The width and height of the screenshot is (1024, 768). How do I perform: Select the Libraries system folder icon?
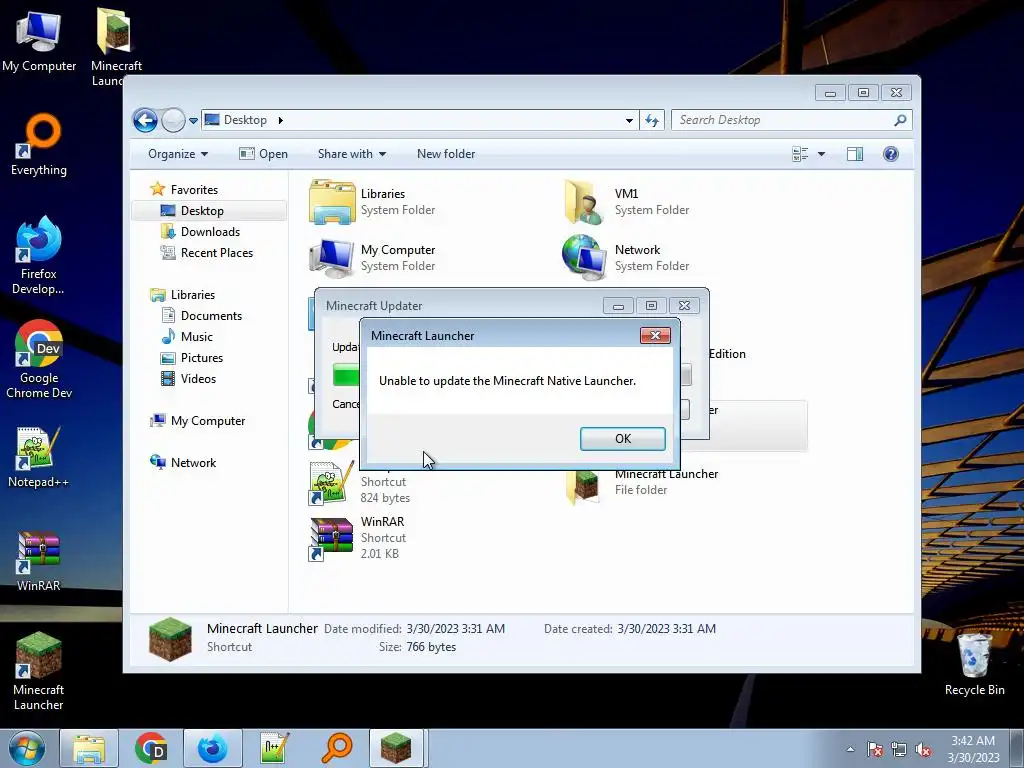[332, 202]
